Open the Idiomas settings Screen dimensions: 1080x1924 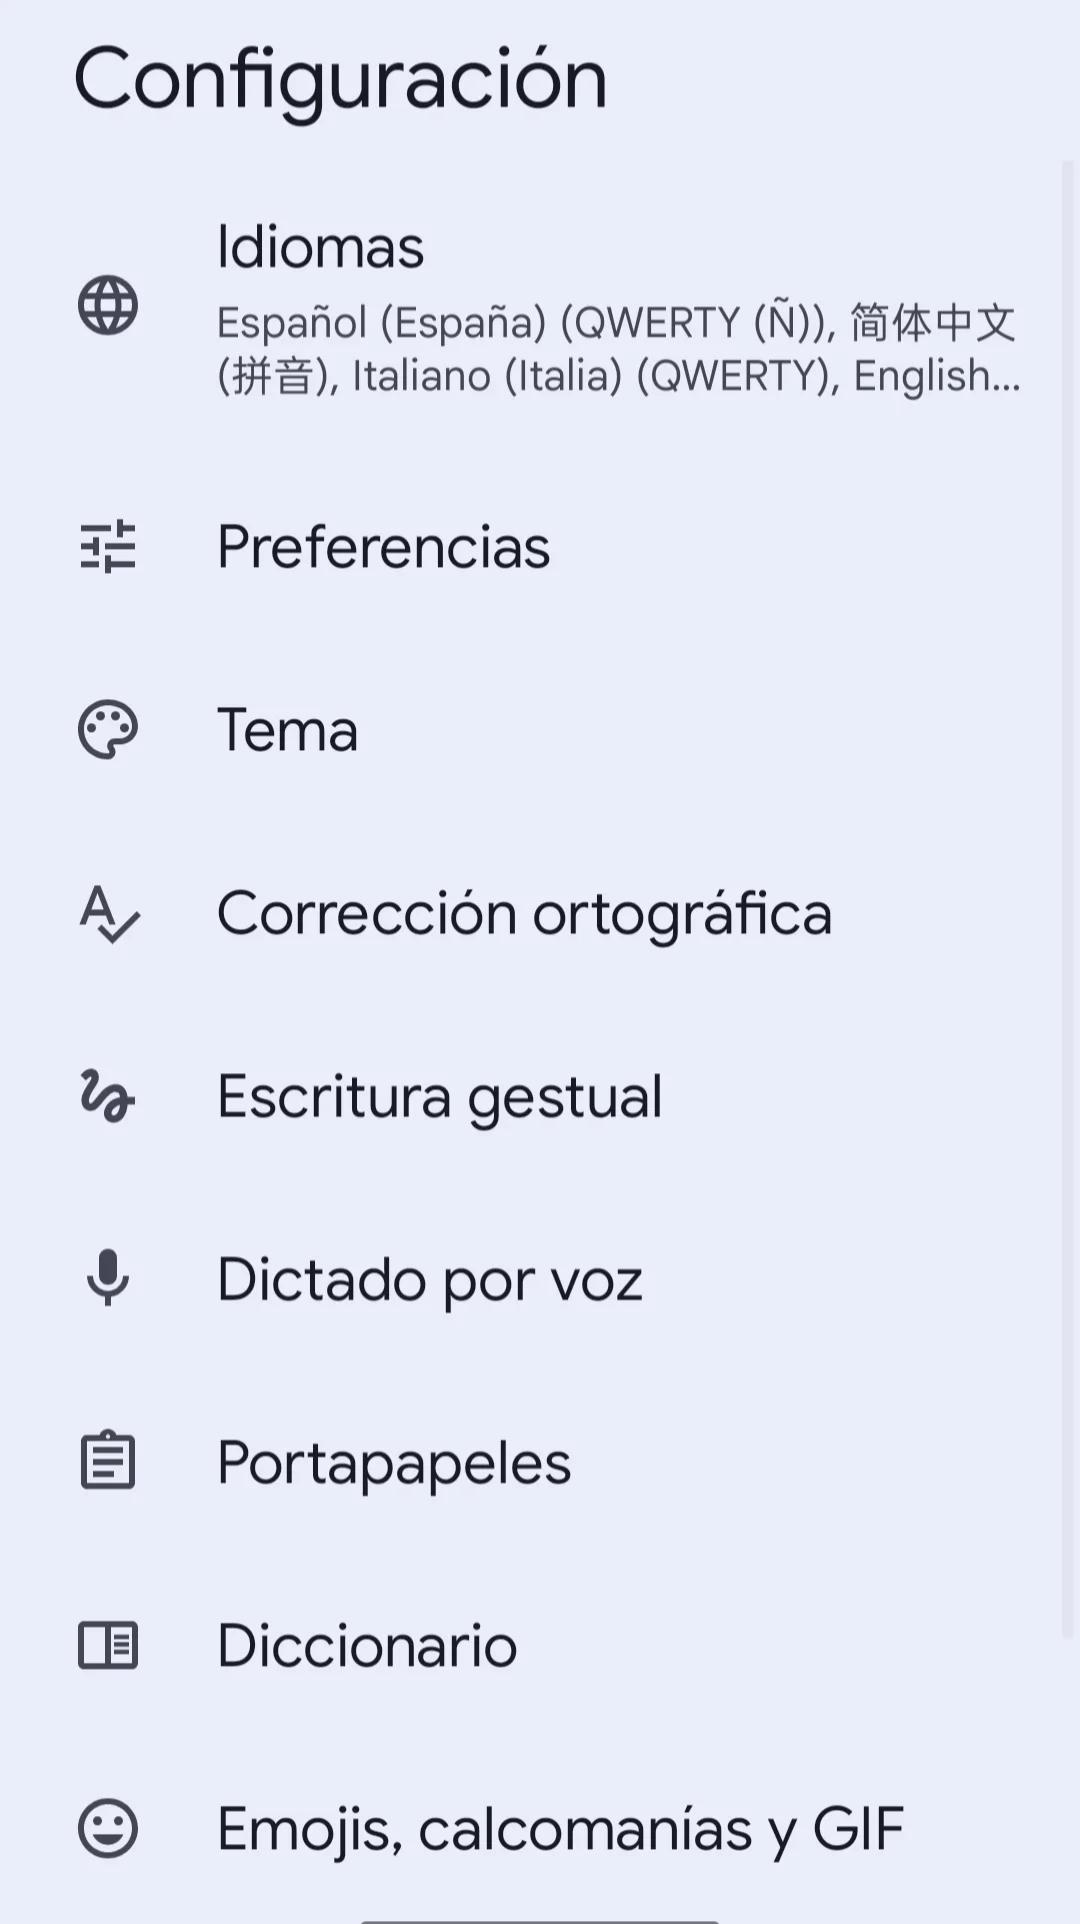(x=320, y=247)
